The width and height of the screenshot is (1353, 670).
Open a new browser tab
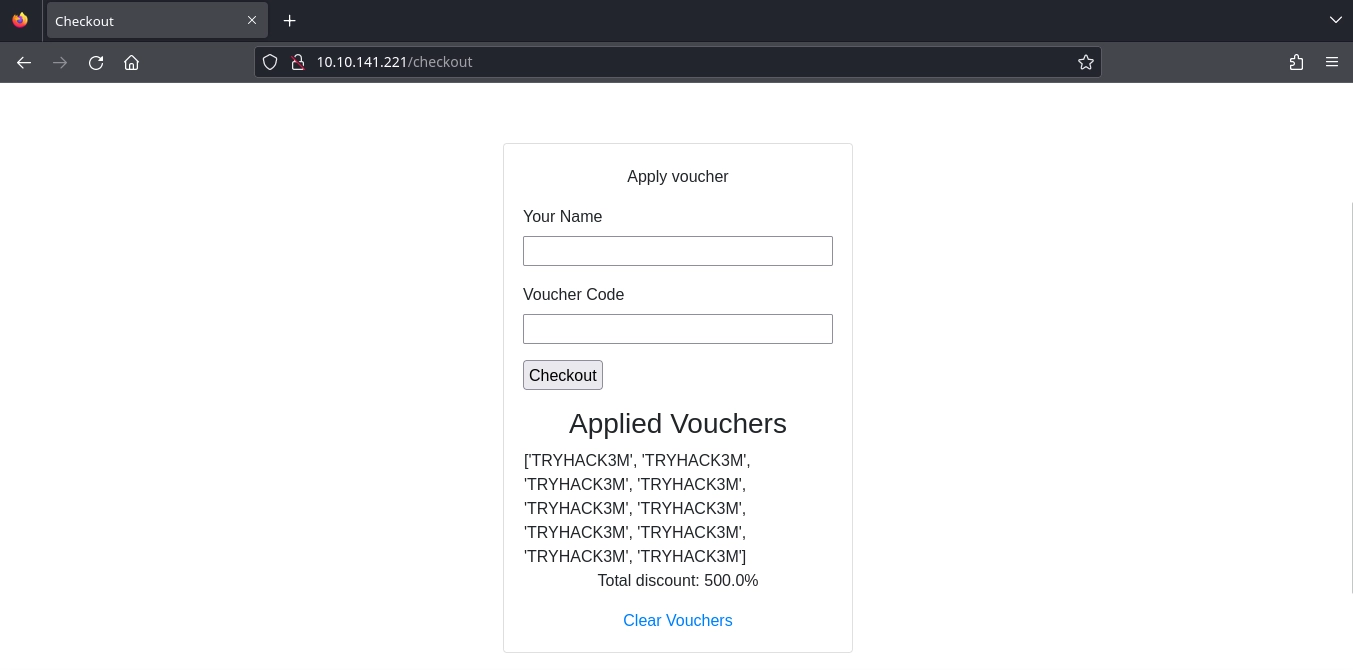[x=290, y=20]
